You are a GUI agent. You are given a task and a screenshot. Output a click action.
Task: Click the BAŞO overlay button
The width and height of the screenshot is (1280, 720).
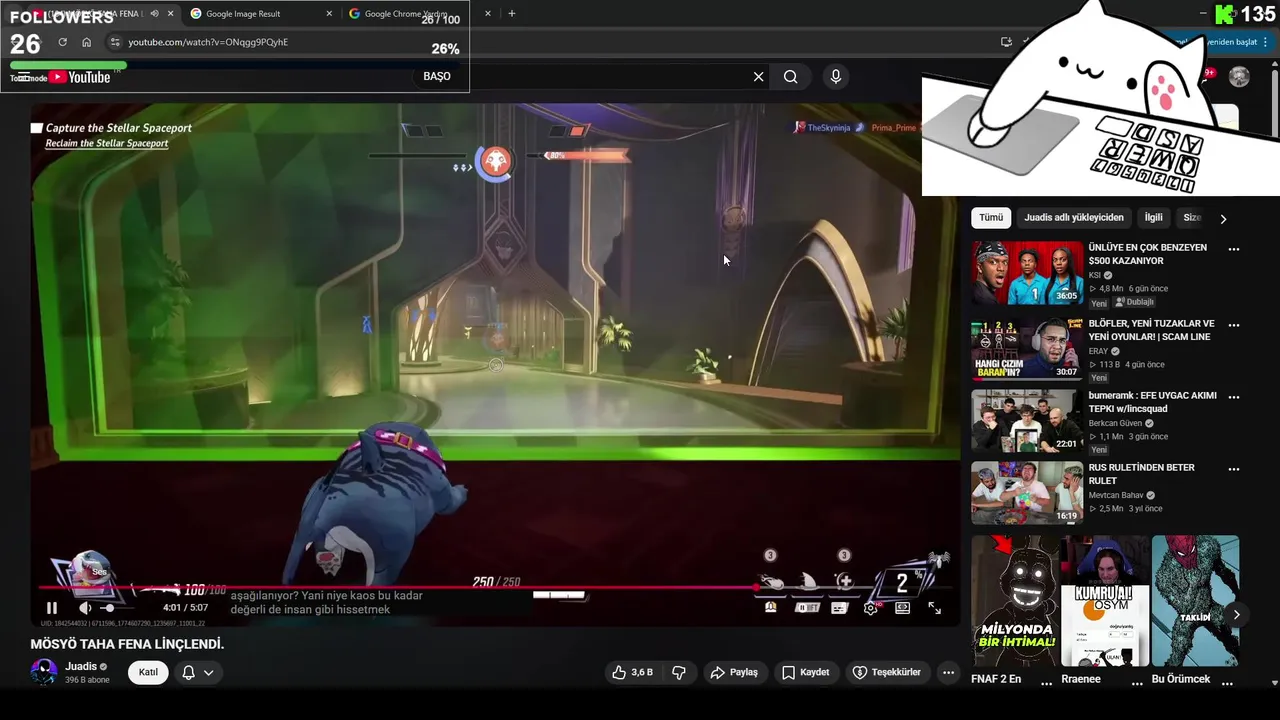point(437,76)
